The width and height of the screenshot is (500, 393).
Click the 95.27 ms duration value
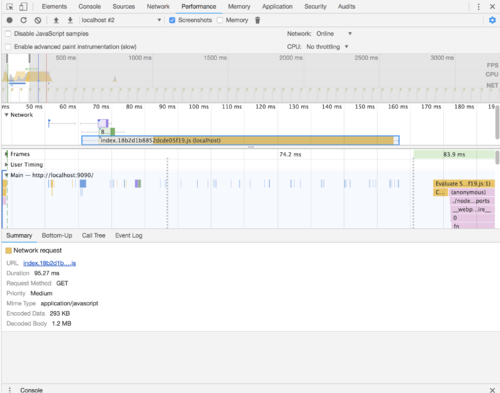point(47,273)
